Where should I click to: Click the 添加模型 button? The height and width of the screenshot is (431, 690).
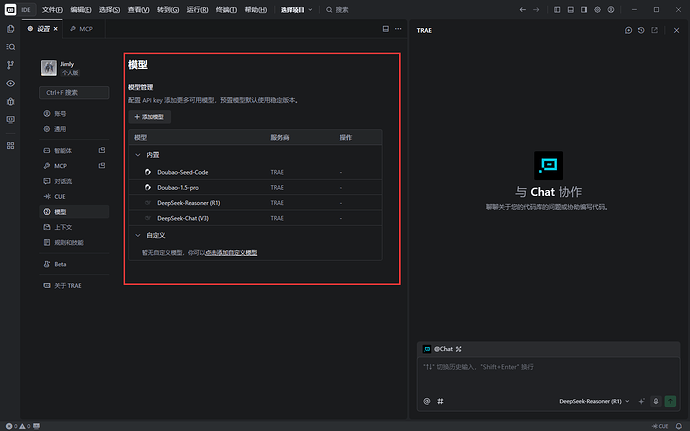(149, 117)
